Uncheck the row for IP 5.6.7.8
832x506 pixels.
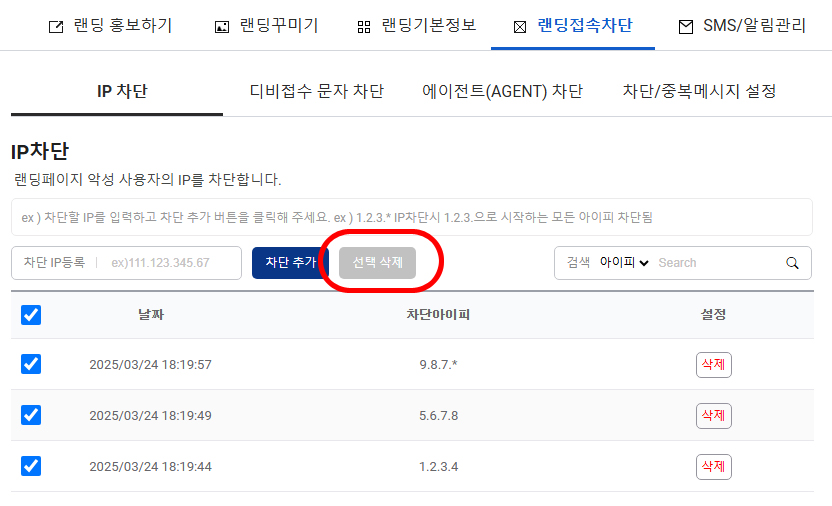click(31, 415)
